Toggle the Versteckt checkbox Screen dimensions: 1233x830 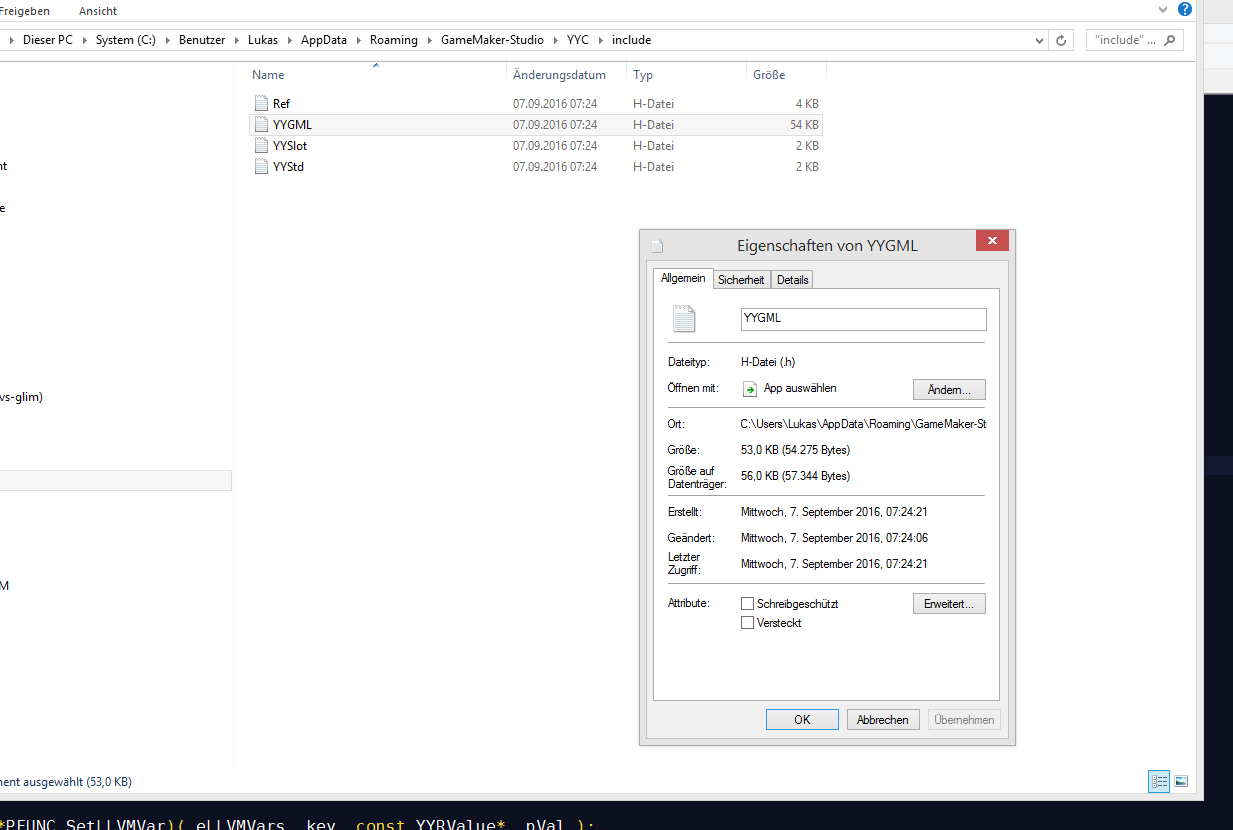pyautogui.click(x=747, y=623)
